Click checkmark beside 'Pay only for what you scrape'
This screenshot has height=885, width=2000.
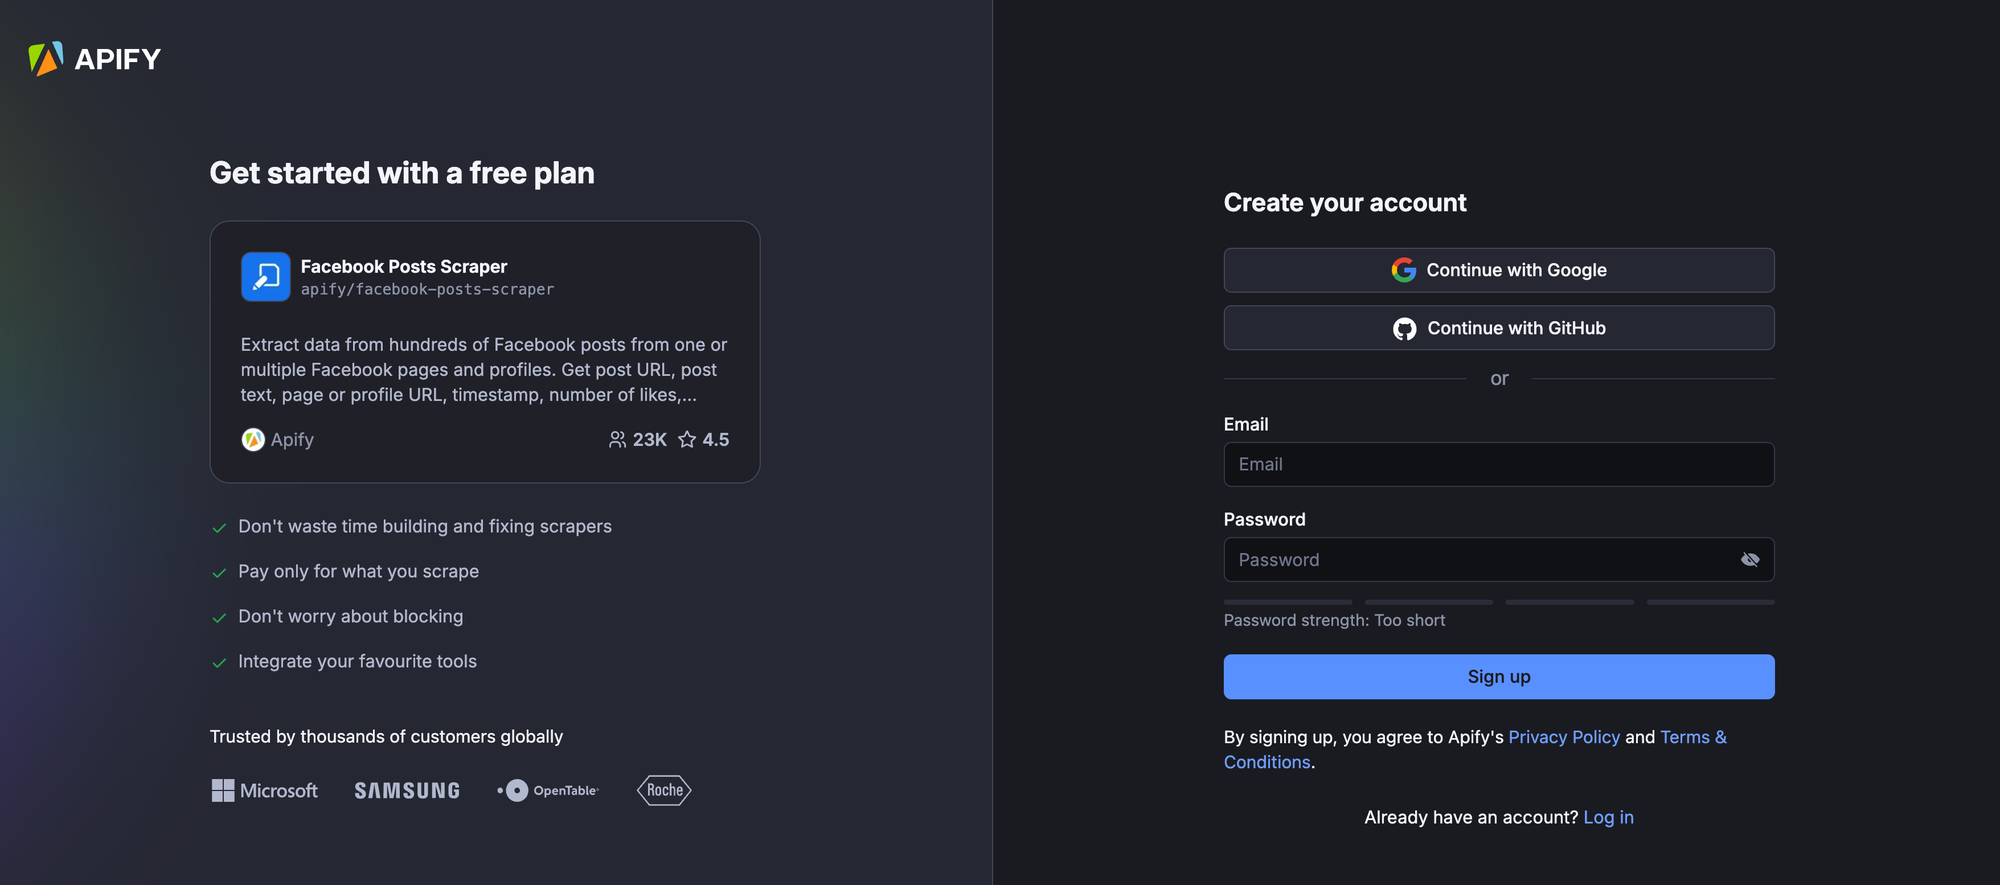pos(219,573)
